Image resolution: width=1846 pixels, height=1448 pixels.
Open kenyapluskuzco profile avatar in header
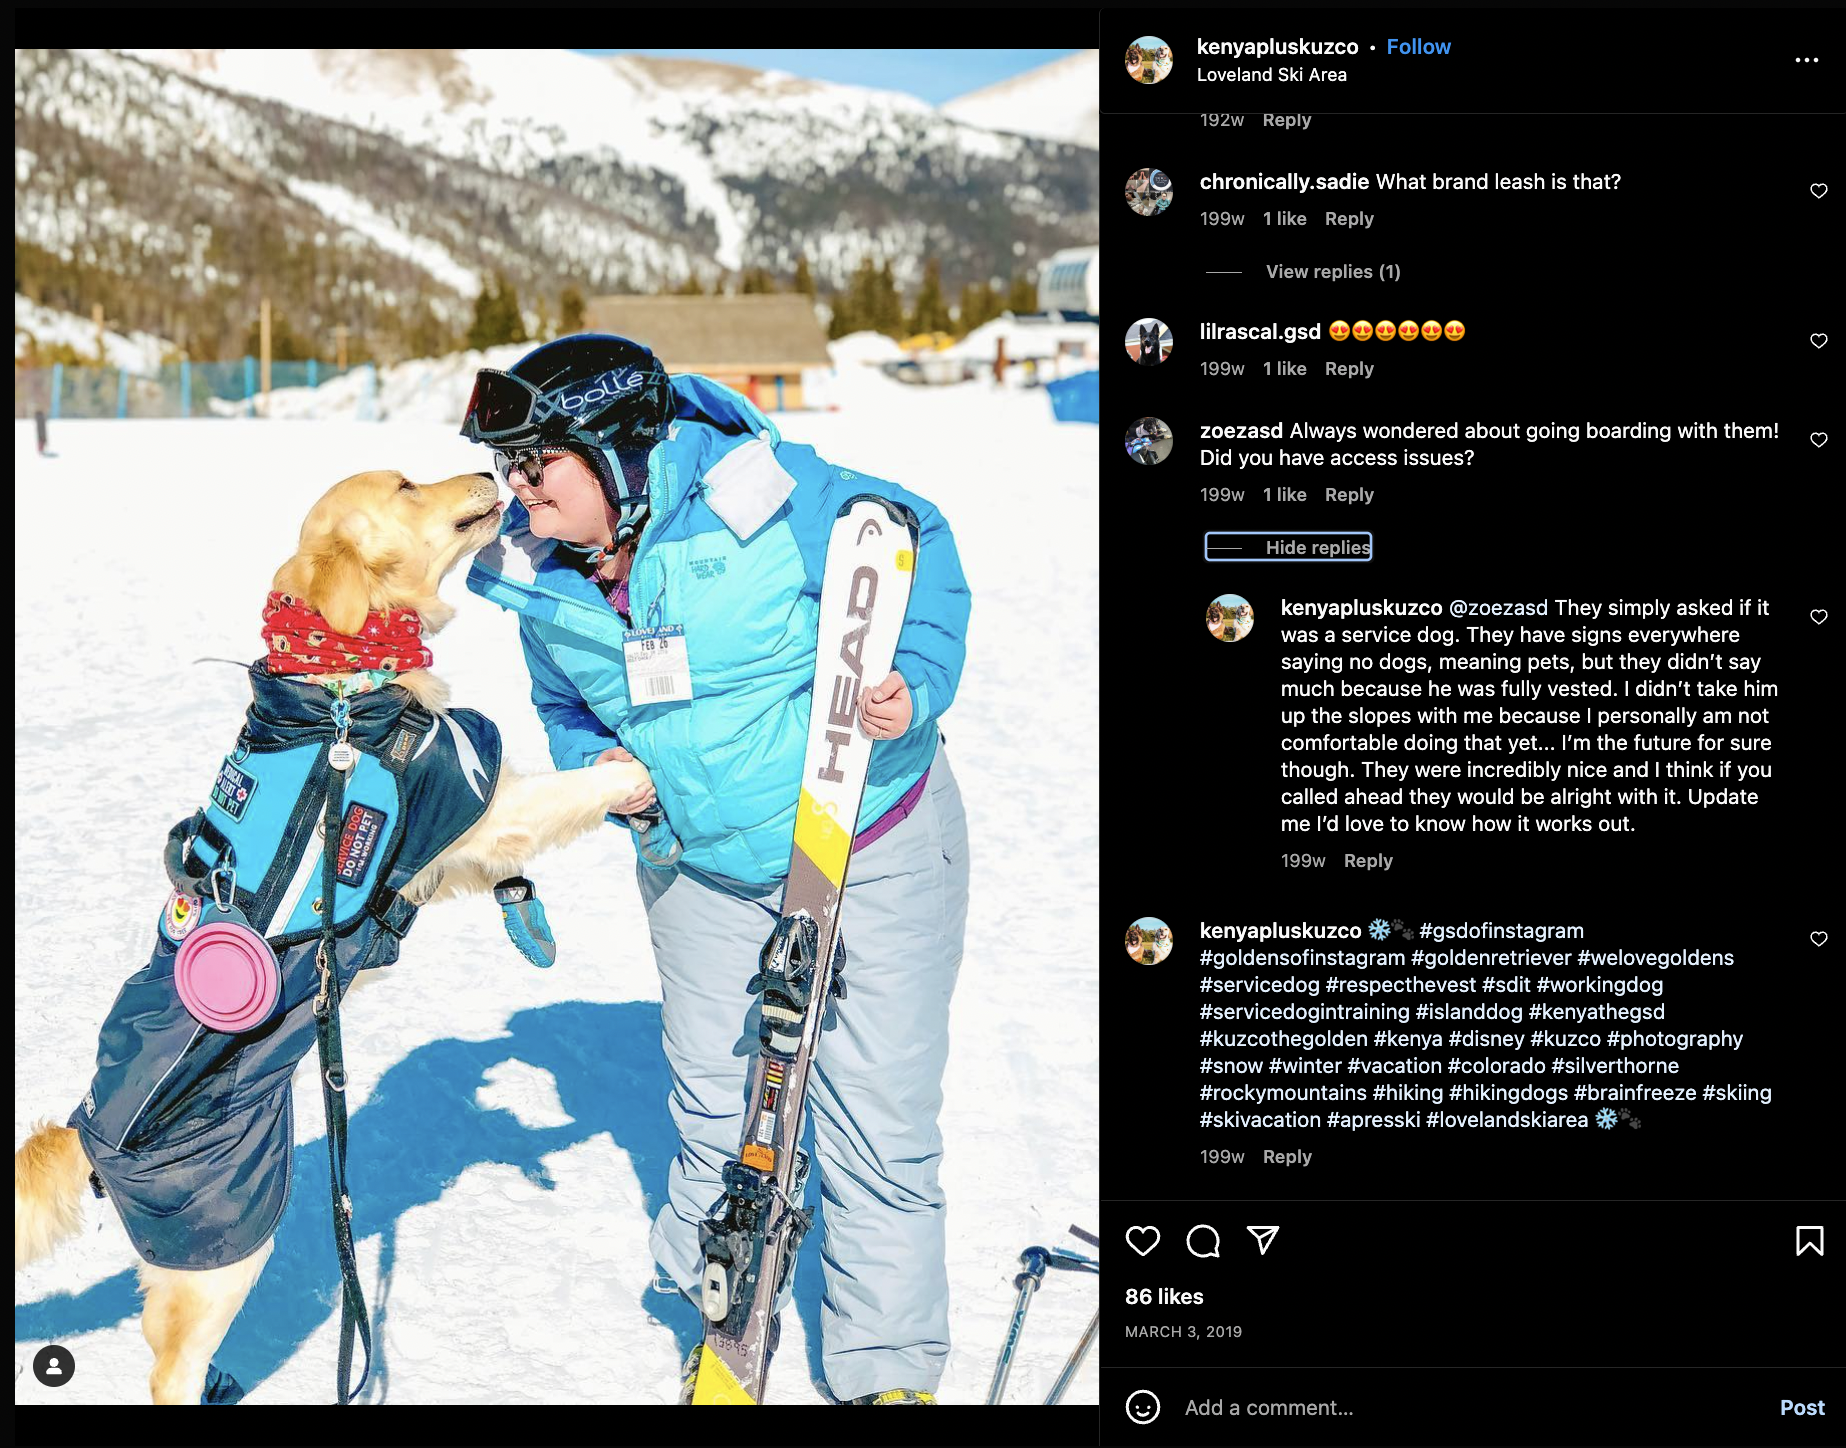click(1149, 60)
